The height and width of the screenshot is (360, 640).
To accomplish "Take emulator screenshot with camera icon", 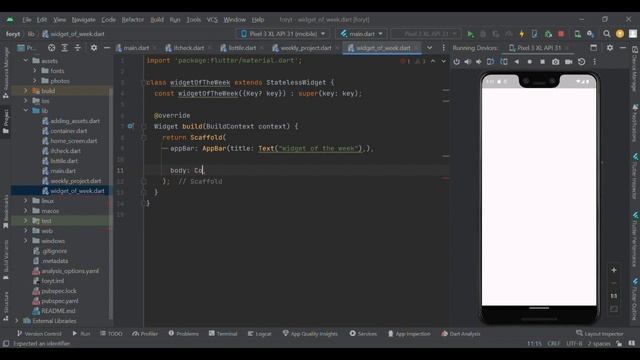I will tap(556, 62).
